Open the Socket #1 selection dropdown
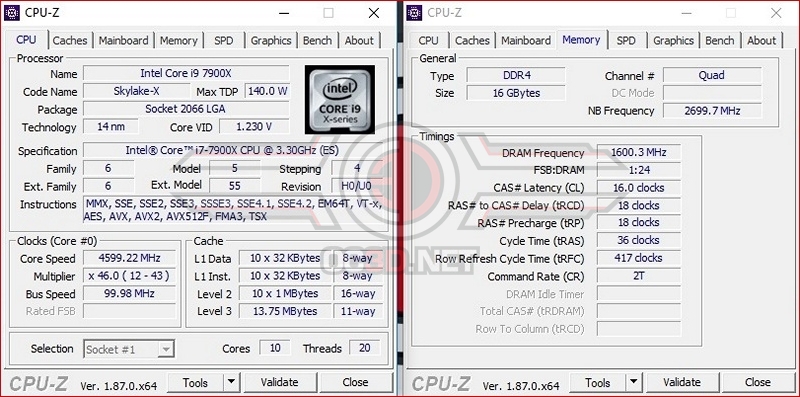Viewport: 800px width, 397px height. (x=129, y=350)
